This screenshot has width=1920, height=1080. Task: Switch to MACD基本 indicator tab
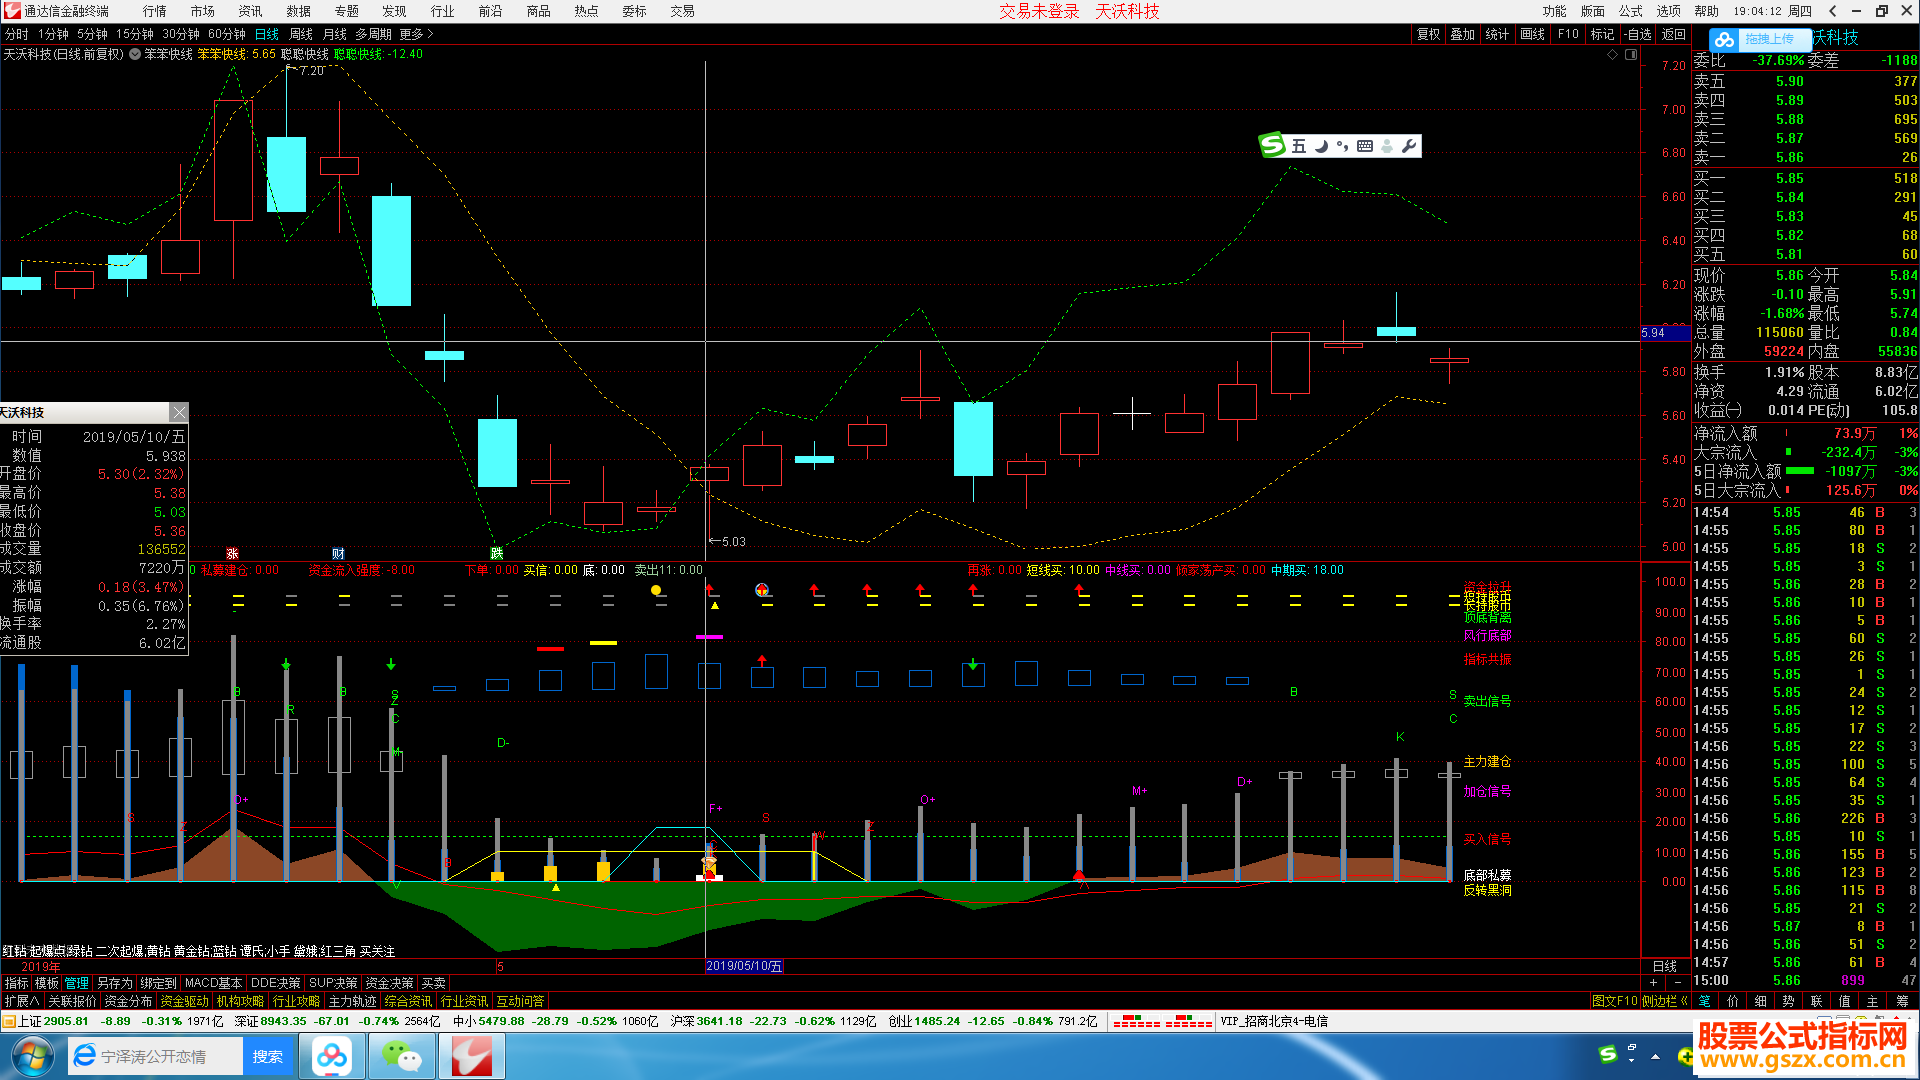(213, 983)
